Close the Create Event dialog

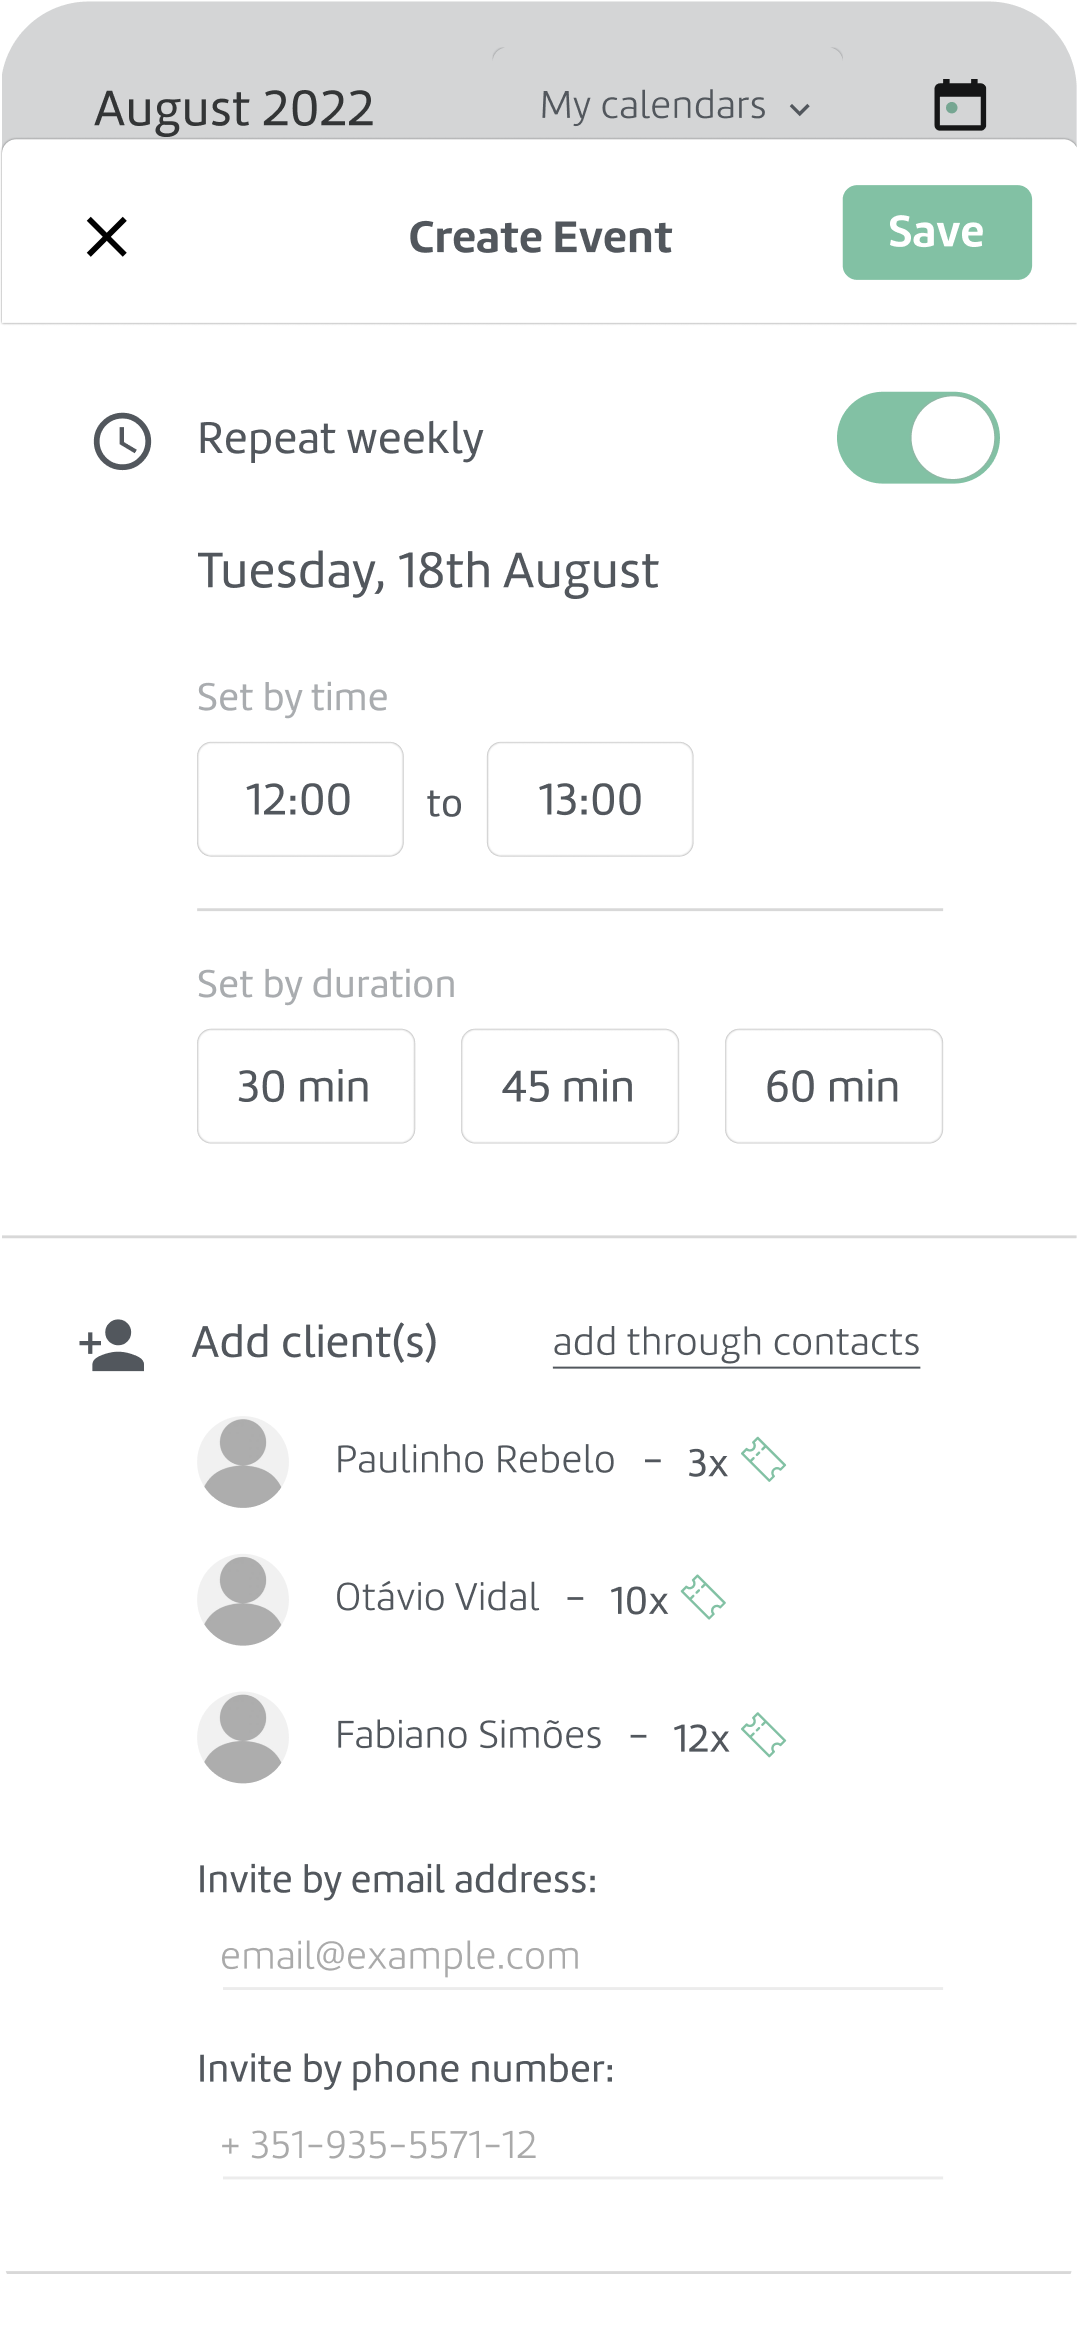[x=106, y=237]
